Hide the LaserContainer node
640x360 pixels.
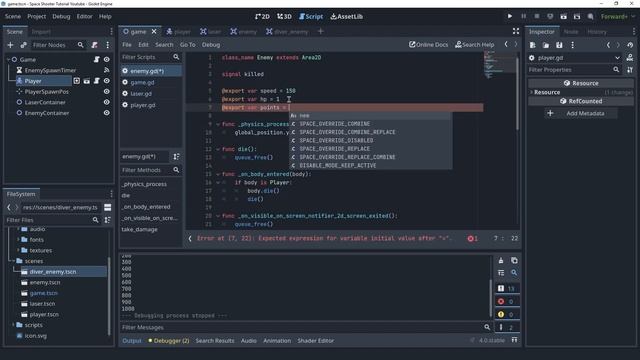pyautogui.click(x=107, y=102)
